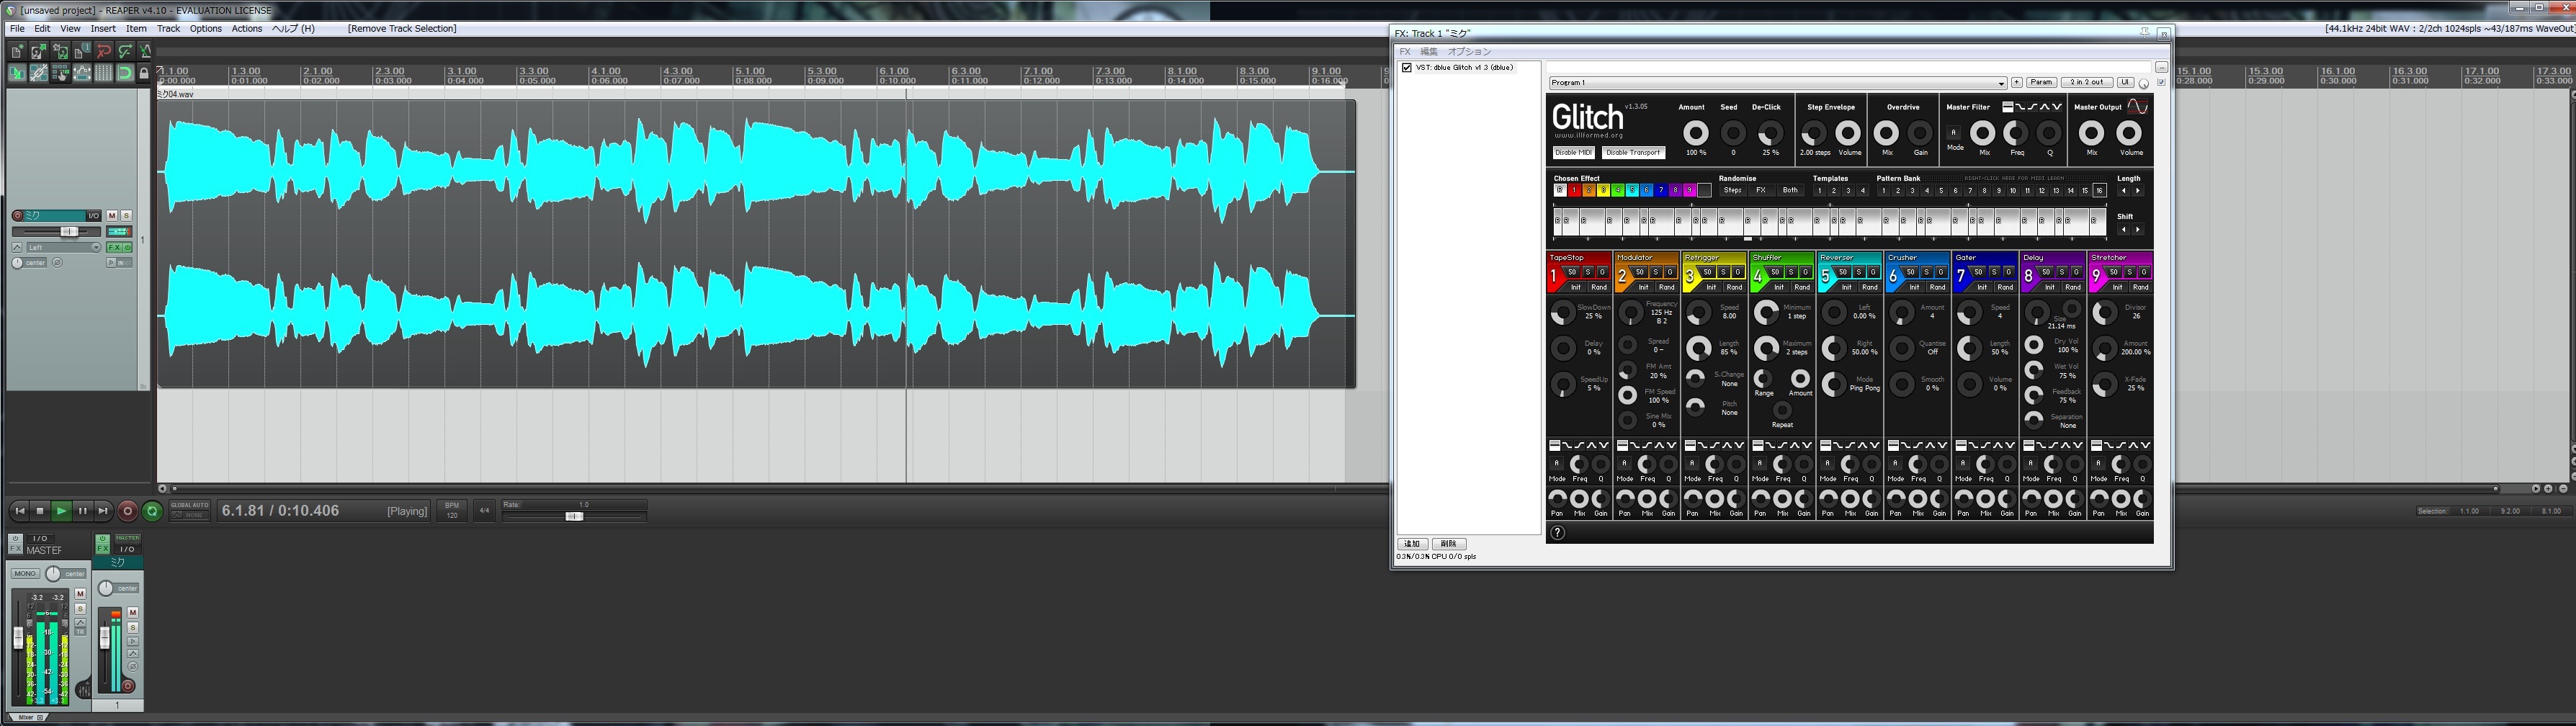This screenshot has height=726, width=2576.
Task: Click Init on the TapeStop effect
Action: click(1575, 288)
